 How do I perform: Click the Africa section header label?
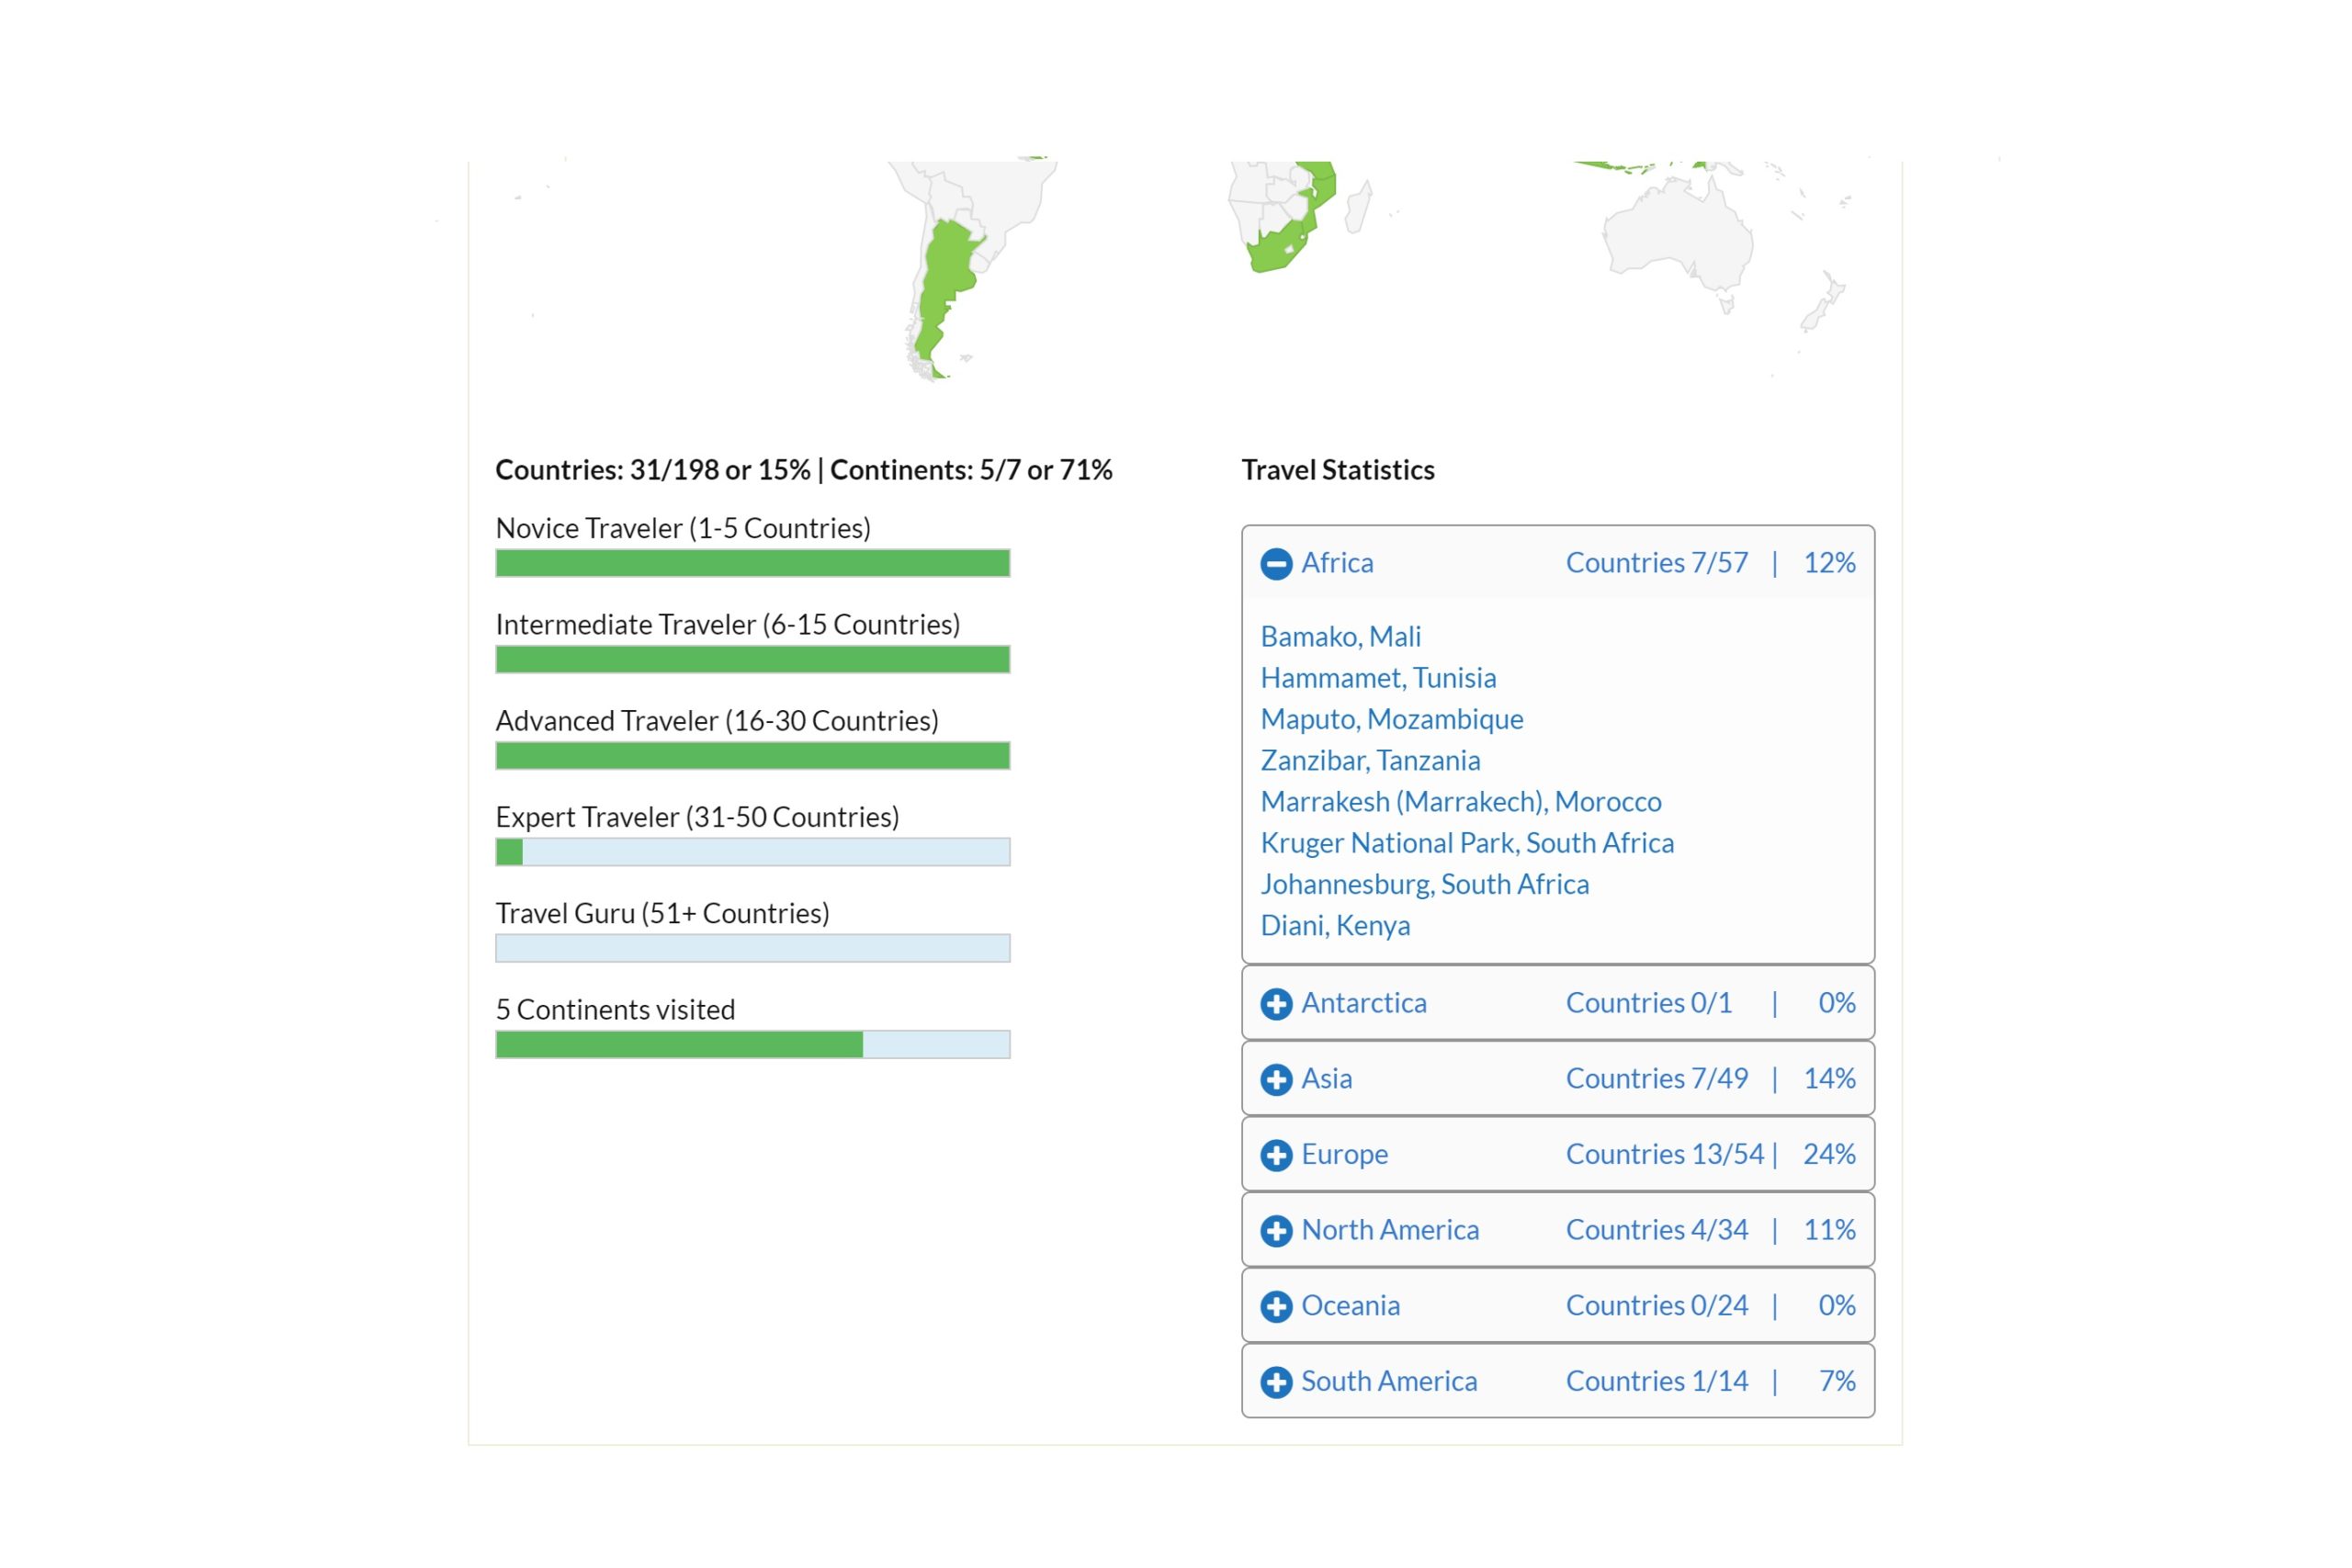1337,563
